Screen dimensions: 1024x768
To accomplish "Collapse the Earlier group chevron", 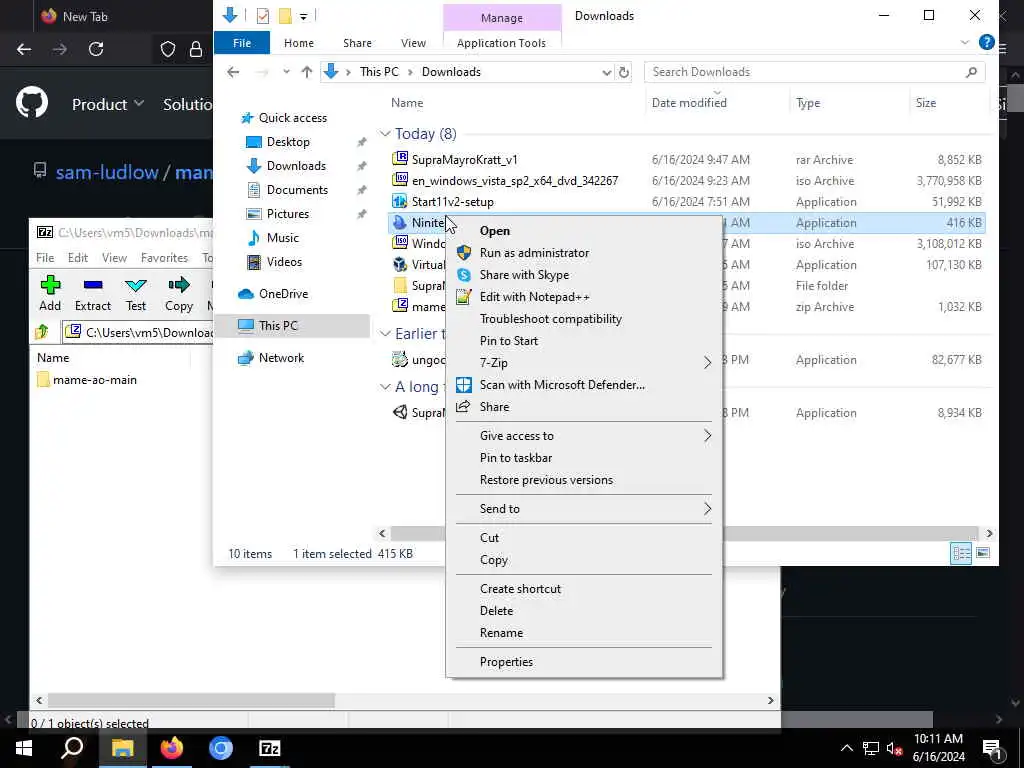I will pos(385,334).
